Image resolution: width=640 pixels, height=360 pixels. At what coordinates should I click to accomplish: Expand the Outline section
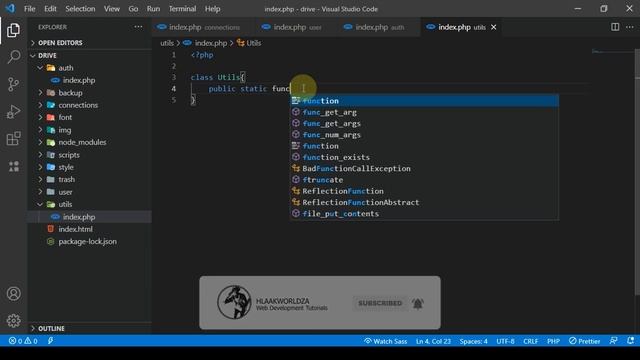coord(51,328)
